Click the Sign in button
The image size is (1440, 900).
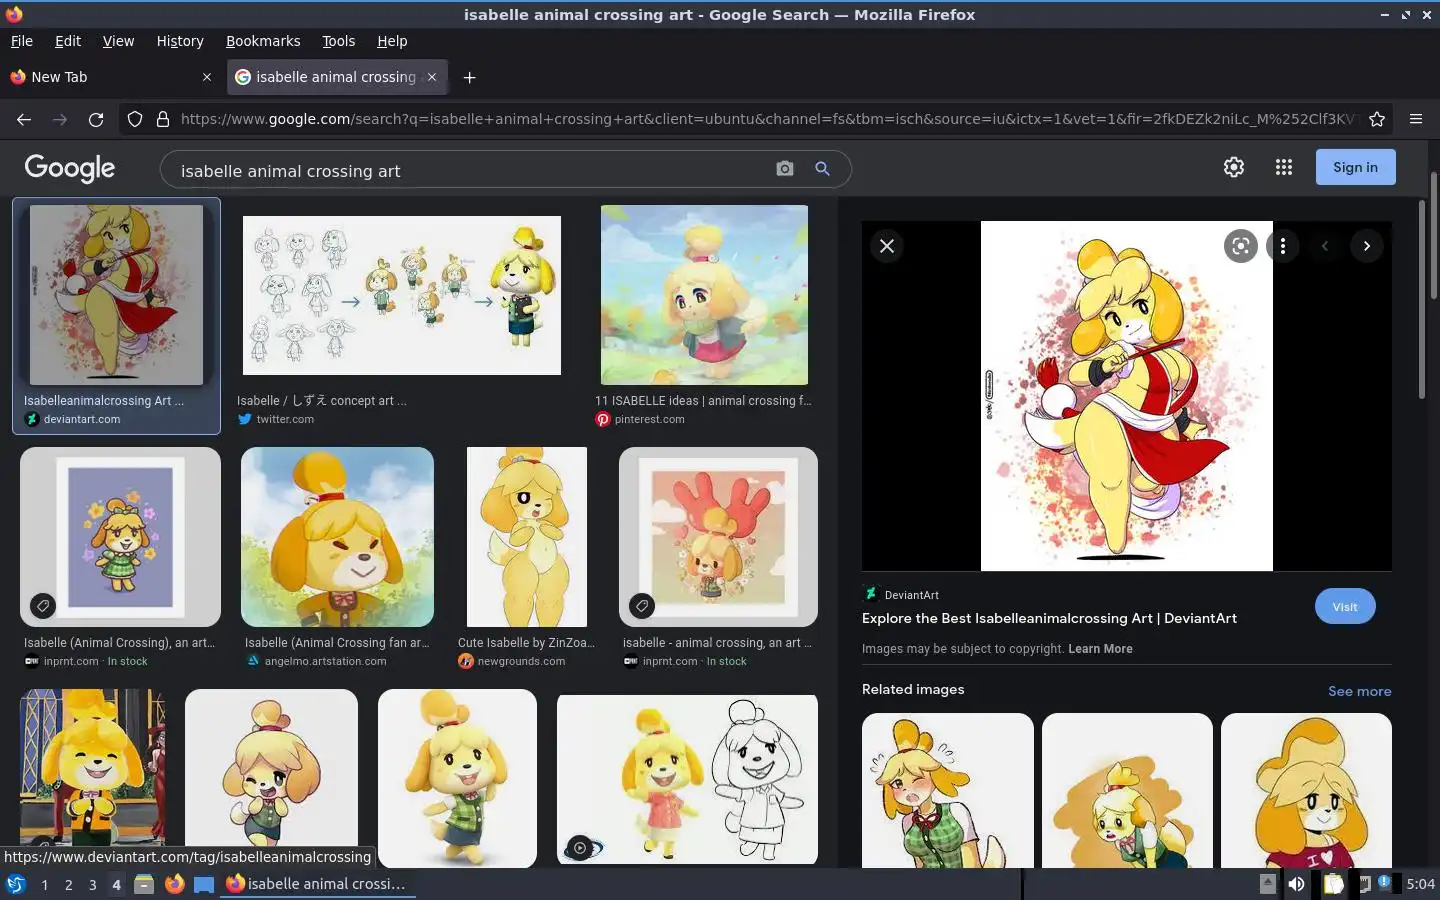click(1355, 167)
